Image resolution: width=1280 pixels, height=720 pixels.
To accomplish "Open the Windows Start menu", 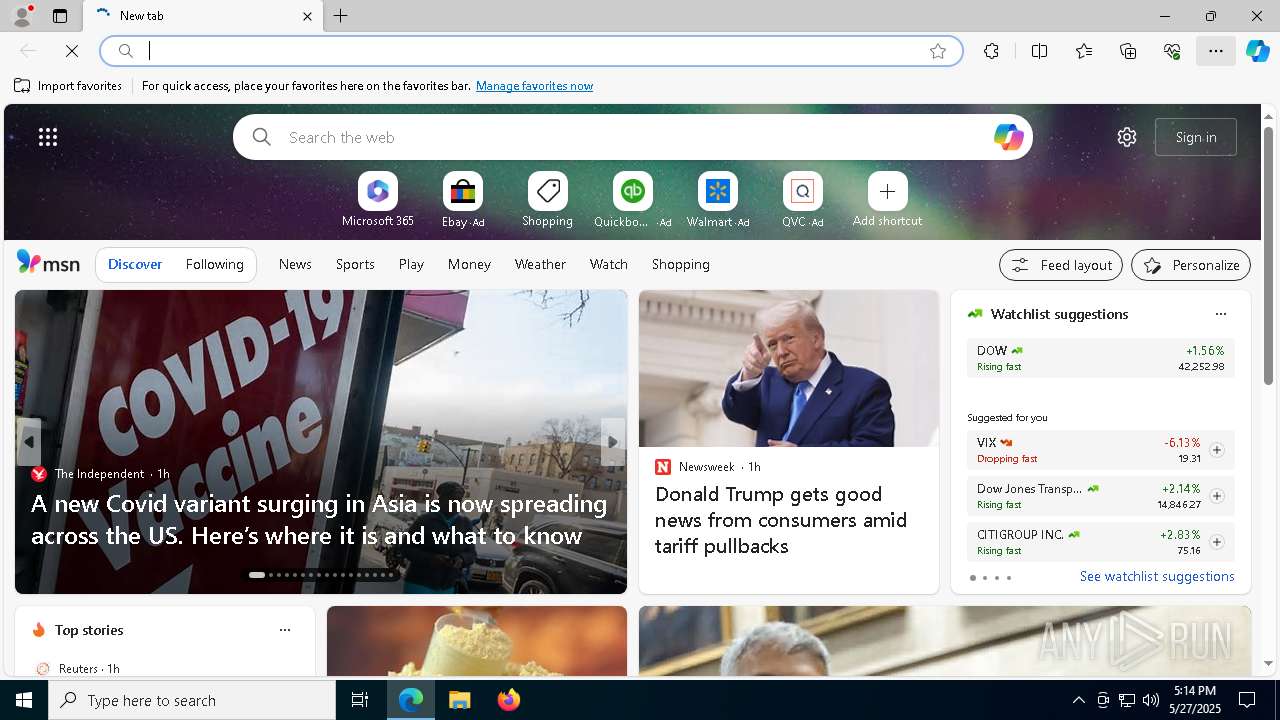I will [24, 700].
